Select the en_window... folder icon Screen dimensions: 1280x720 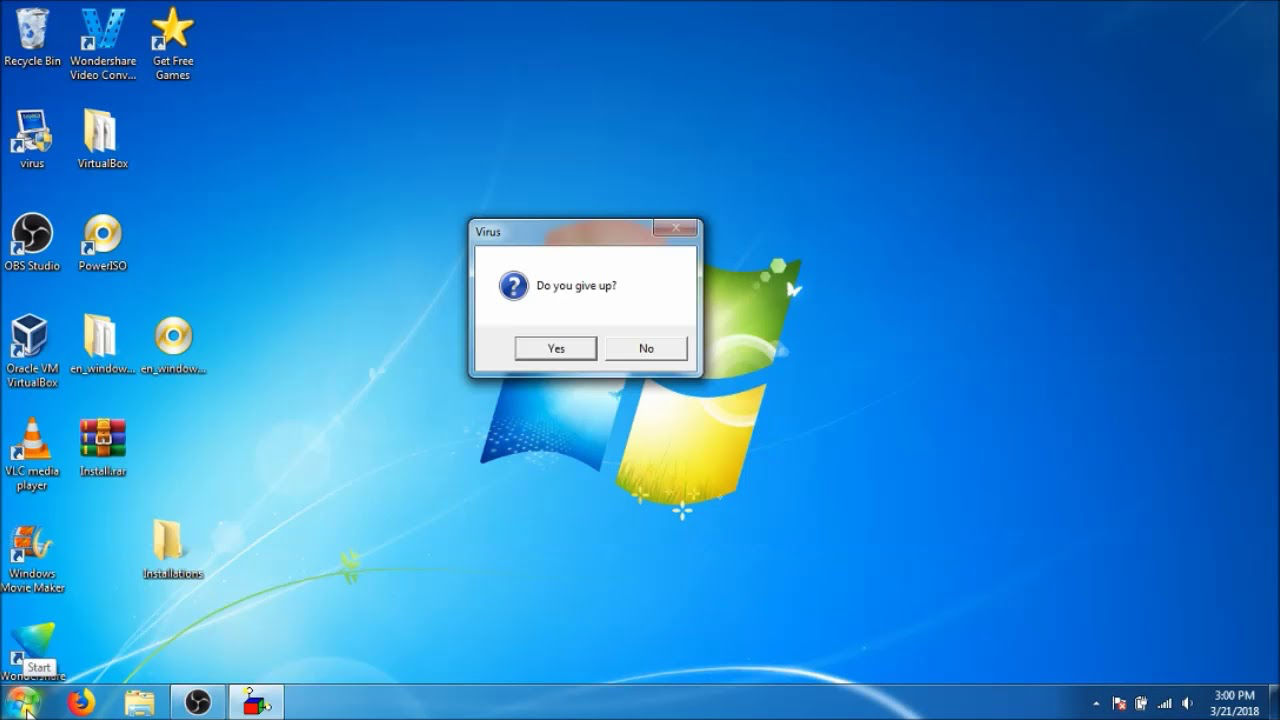(x=102, y=344)
